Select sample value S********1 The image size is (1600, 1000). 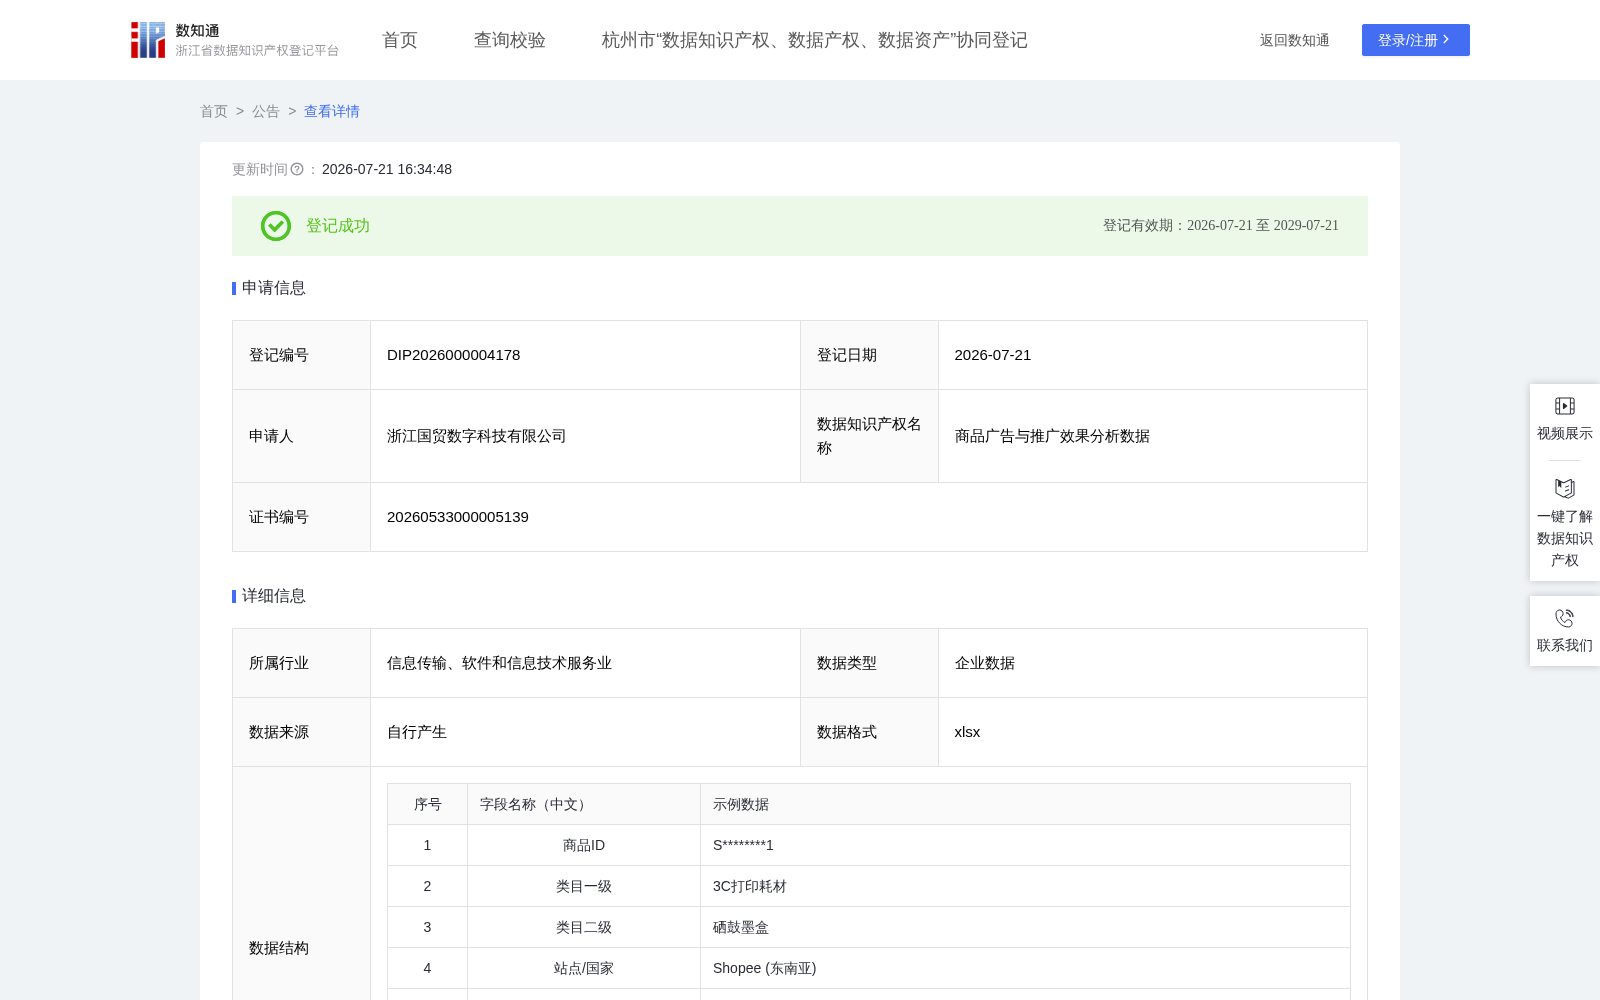[x=743, y=845]
